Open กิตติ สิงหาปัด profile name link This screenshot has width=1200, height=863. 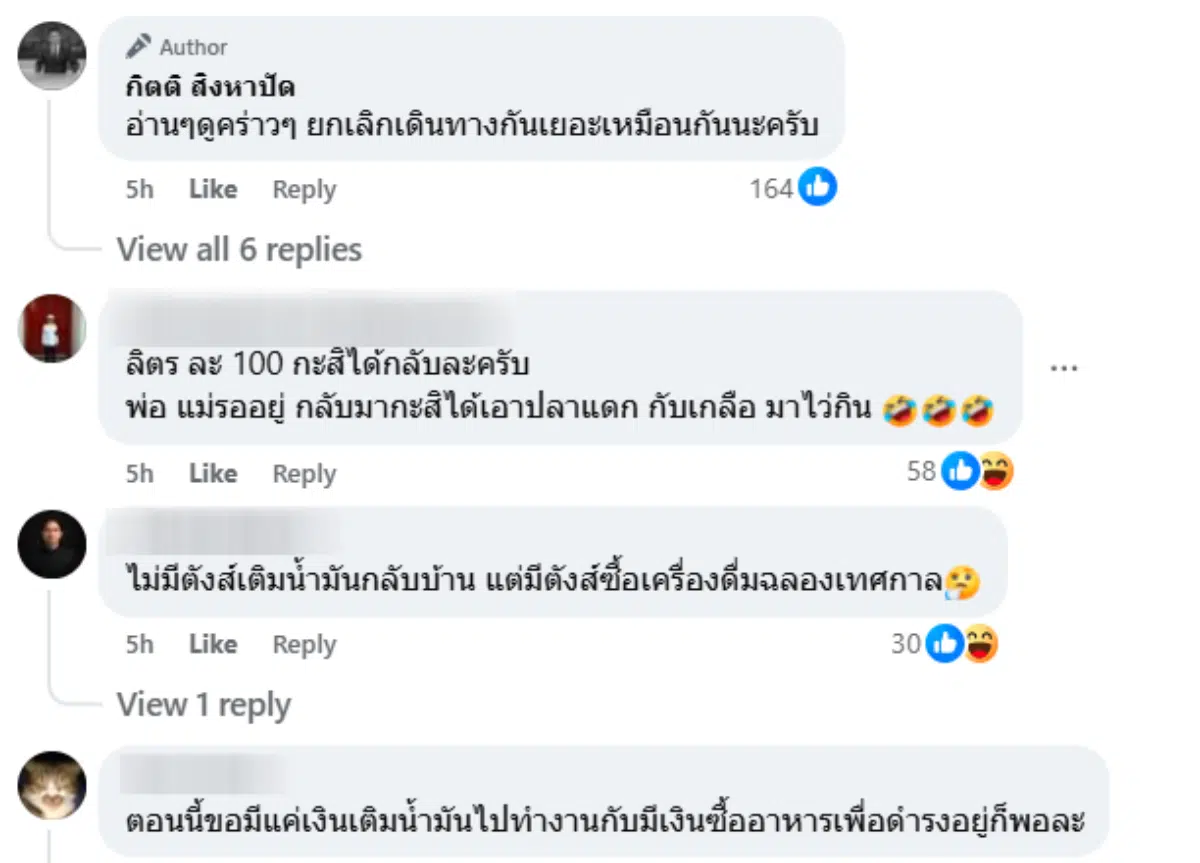coord(210,87)
